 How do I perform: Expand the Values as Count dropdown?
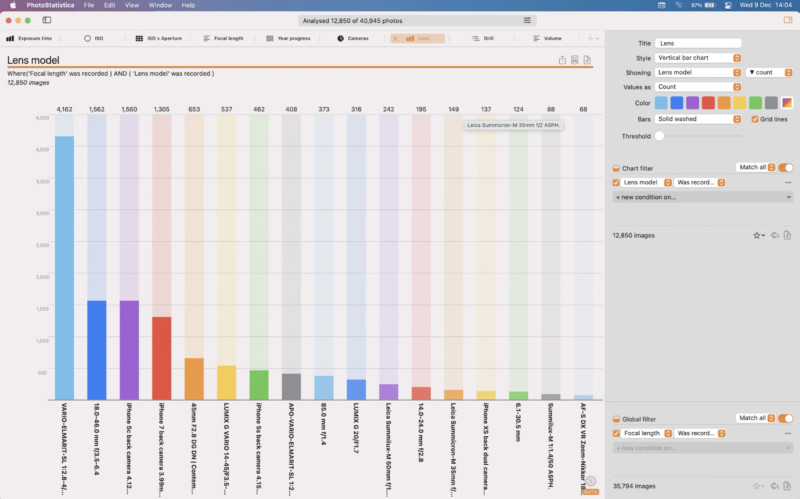[699, 87]
